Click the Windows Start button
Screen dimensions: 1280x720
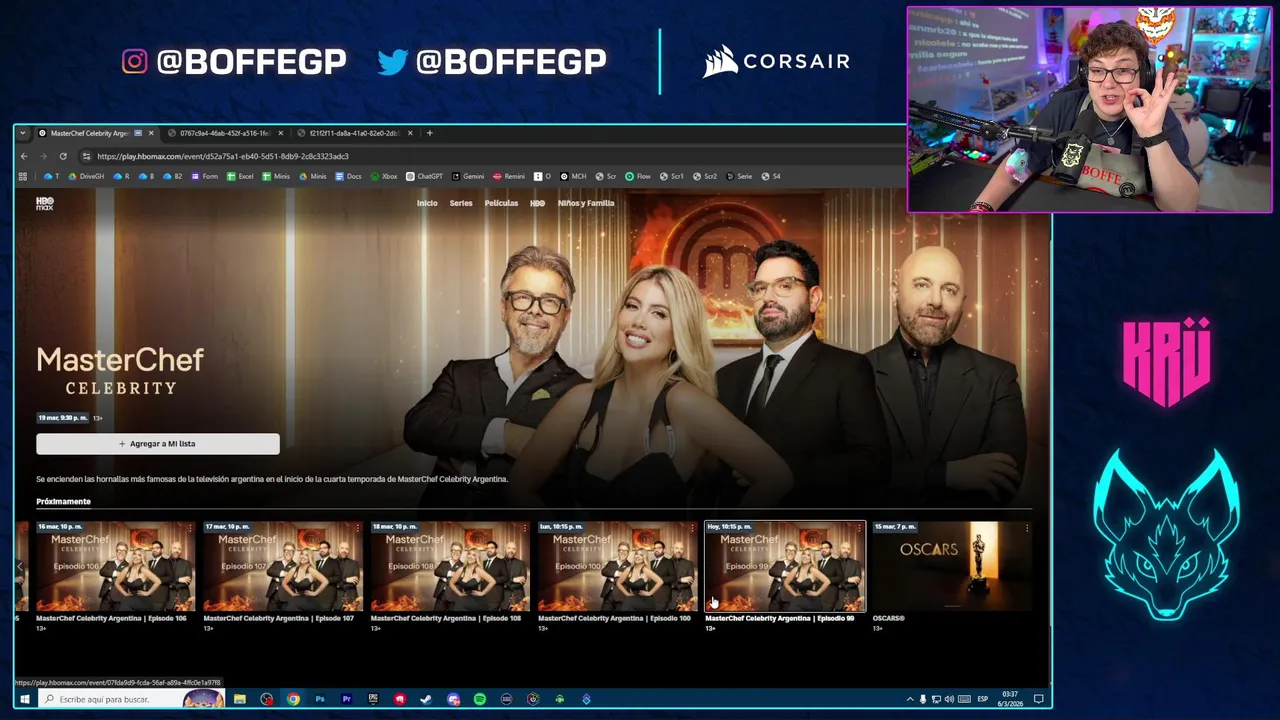pyautogui.click(x=24, y=699)
